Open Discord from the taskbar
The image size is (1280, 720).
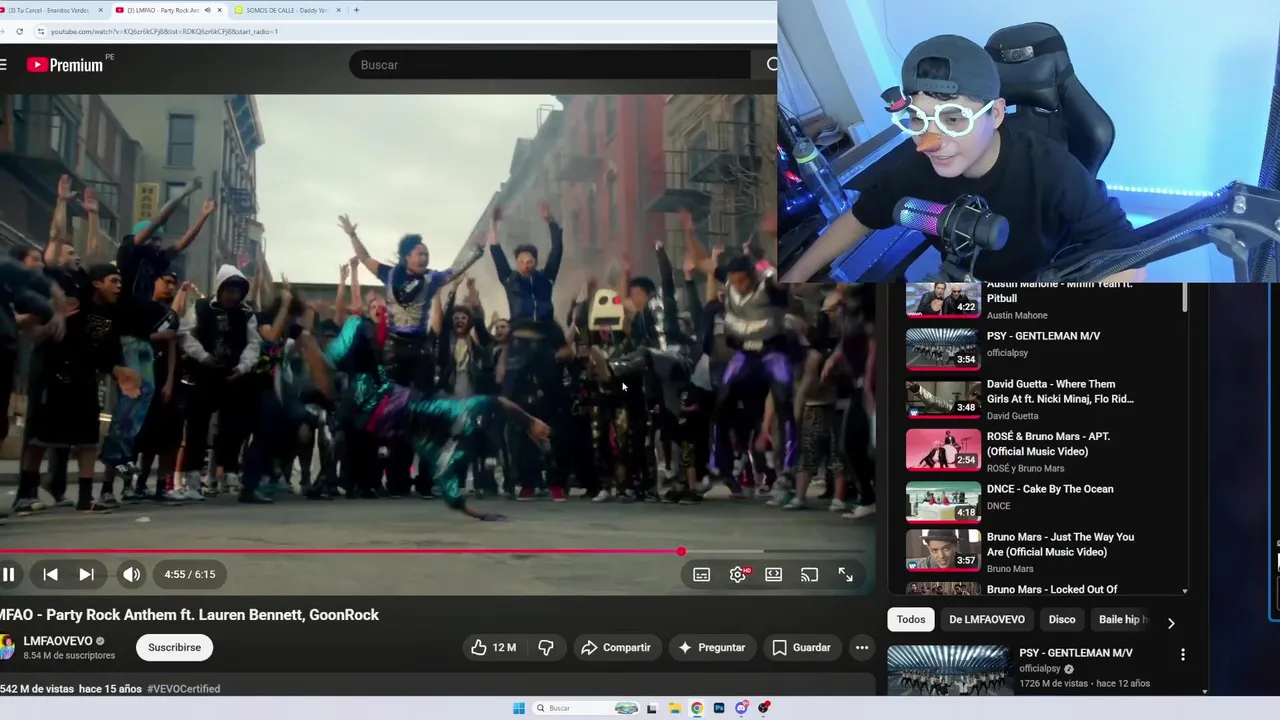coord(741,708)
